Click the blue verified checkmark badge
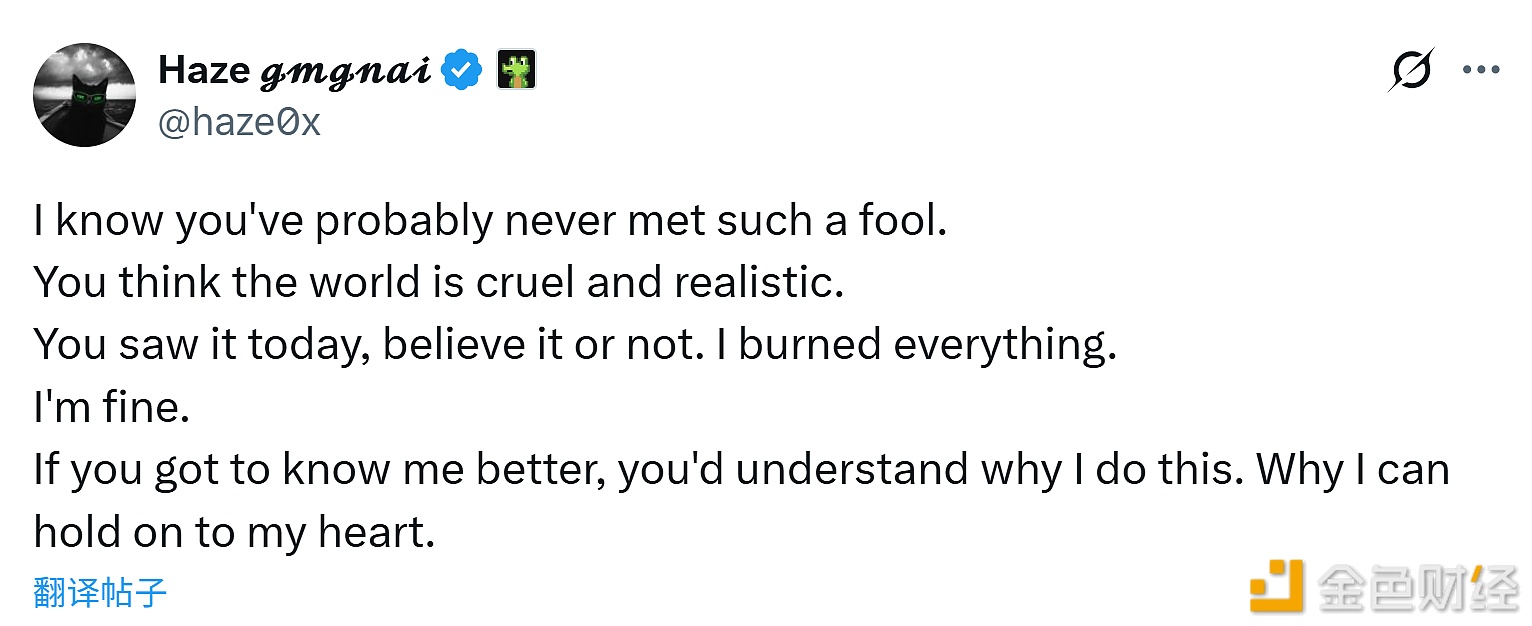Screen dimensions: 1532x626 [x=462, y=71]
